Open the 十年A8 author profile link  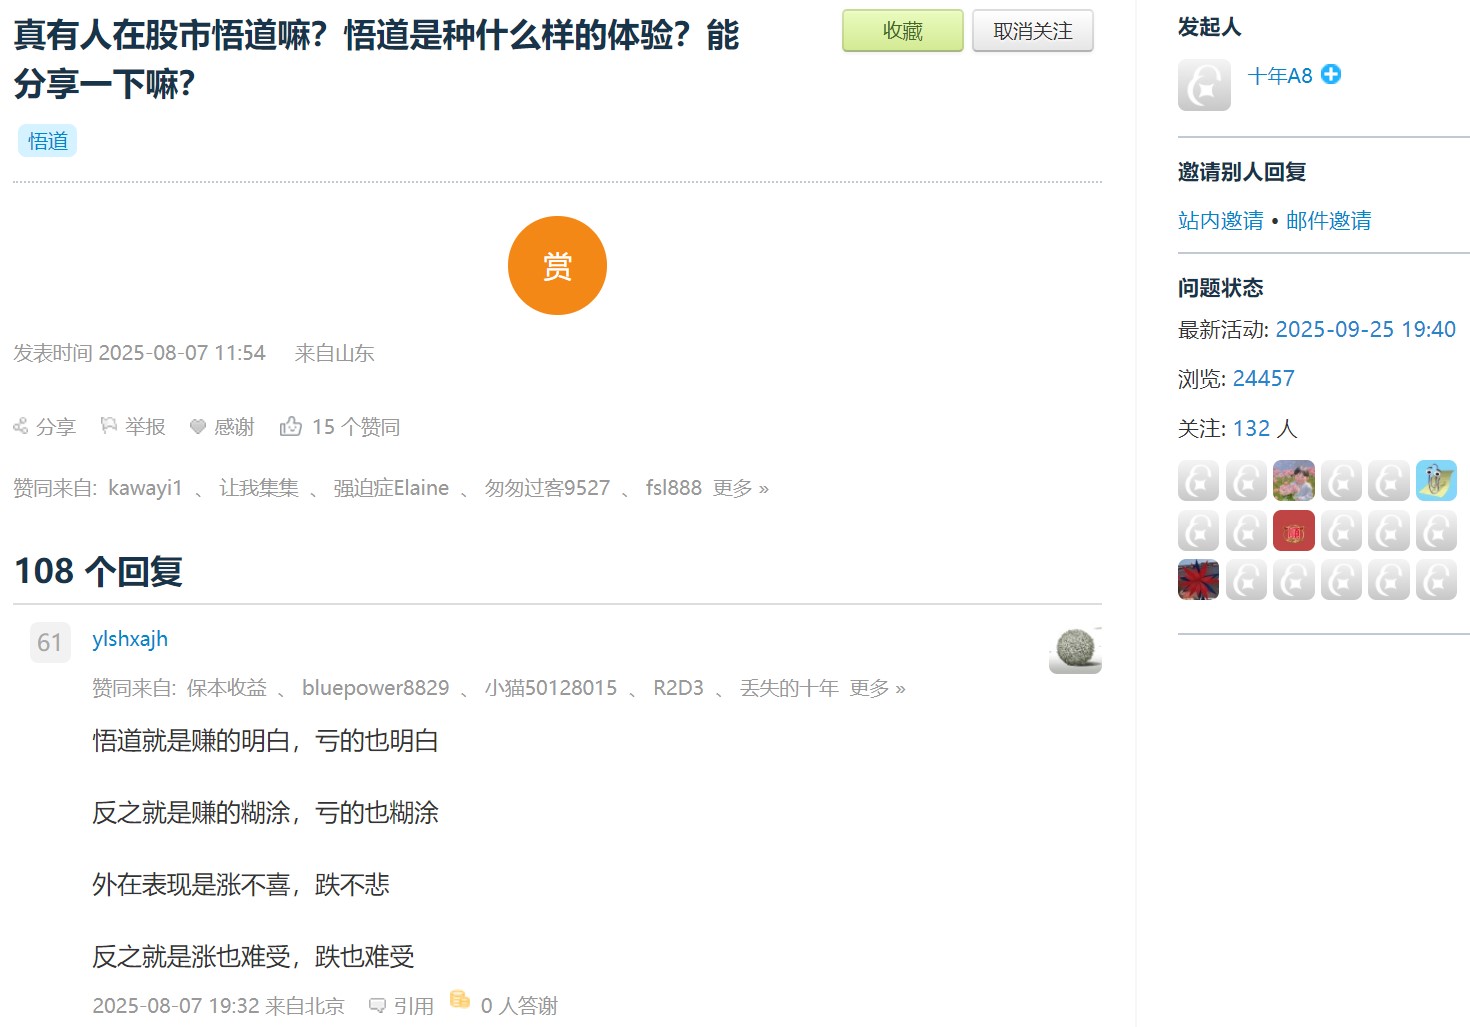(1280, 76)
